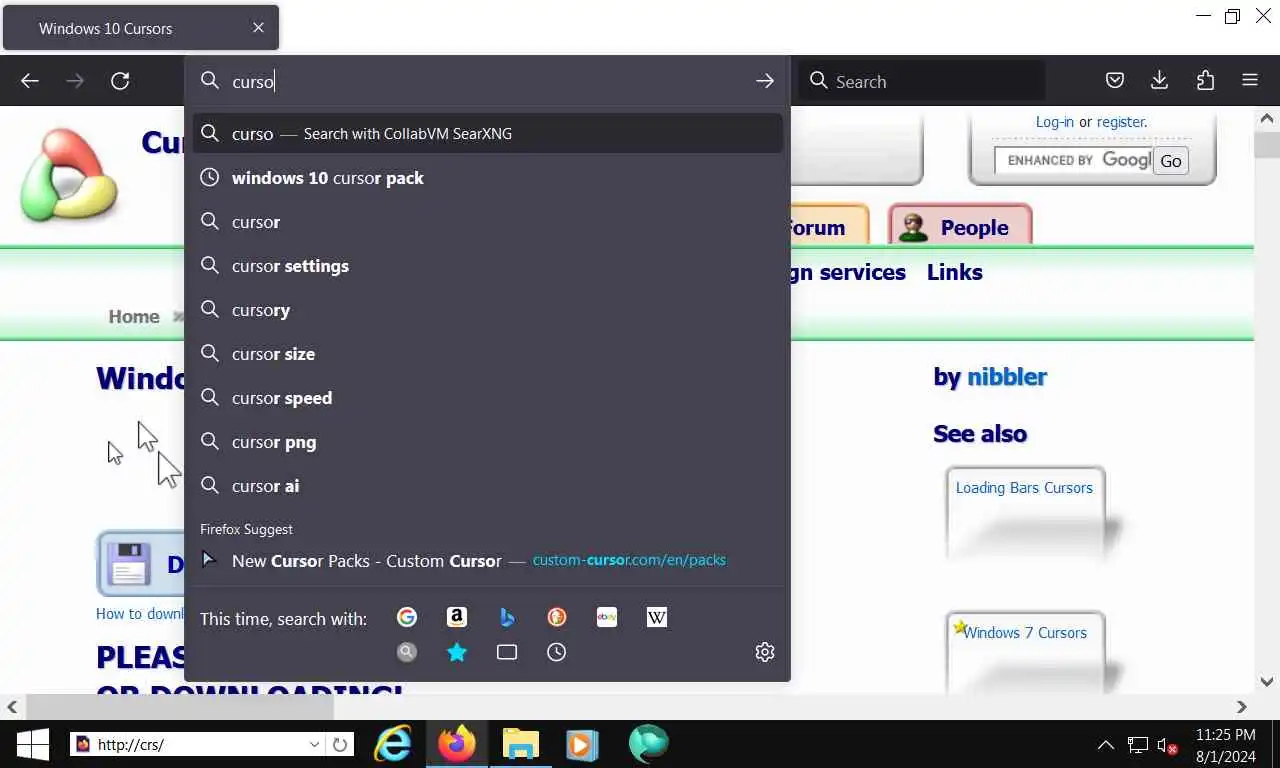Screen dimensions: 1280x768
Task: Show hidden system tray icons
Action: [x=1106, y=745]
